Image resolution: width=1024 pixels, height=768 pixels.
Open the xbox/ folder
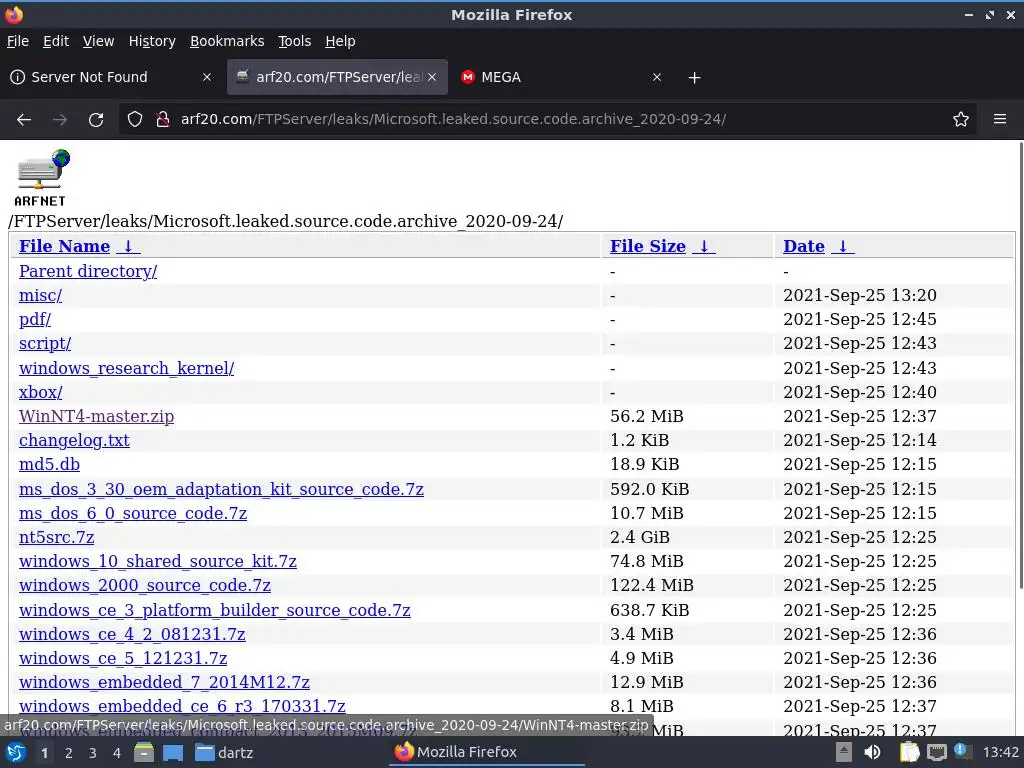tap(40, 392)
